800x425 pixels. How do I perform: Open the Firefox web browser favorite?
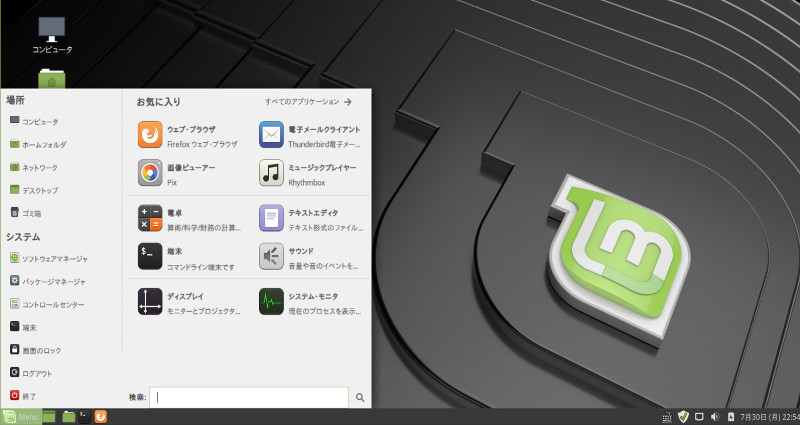tap(189, 136)
